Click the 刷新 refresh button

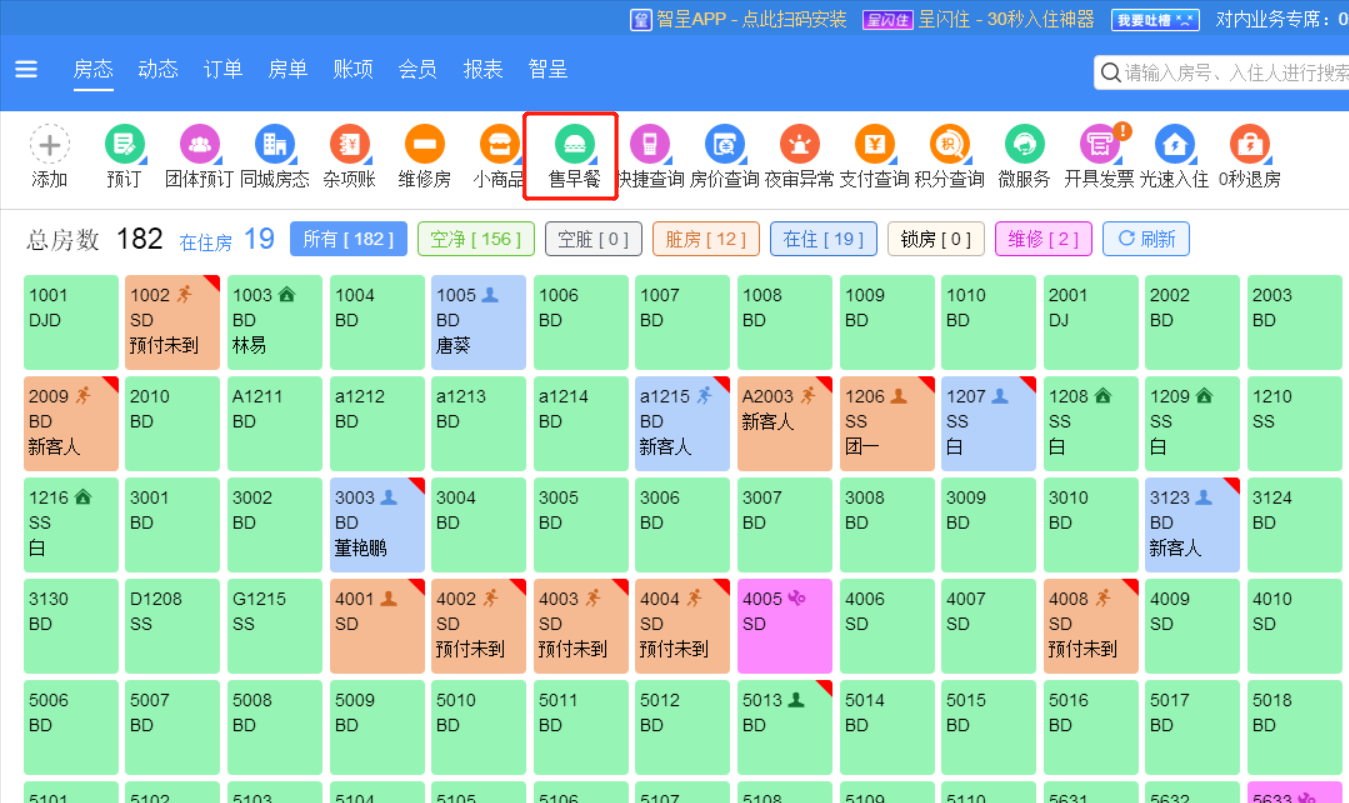(1146, 239)
